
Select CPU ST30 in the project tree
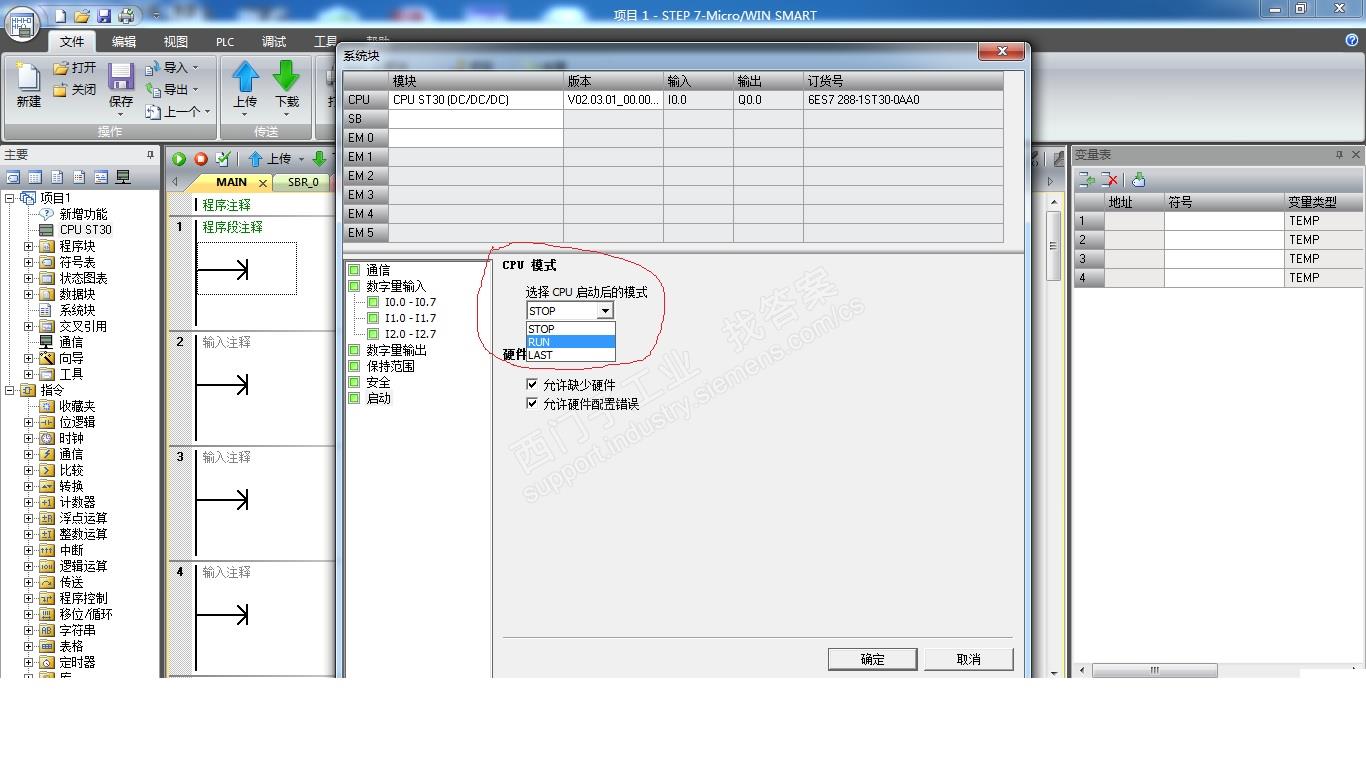point(85,230)
